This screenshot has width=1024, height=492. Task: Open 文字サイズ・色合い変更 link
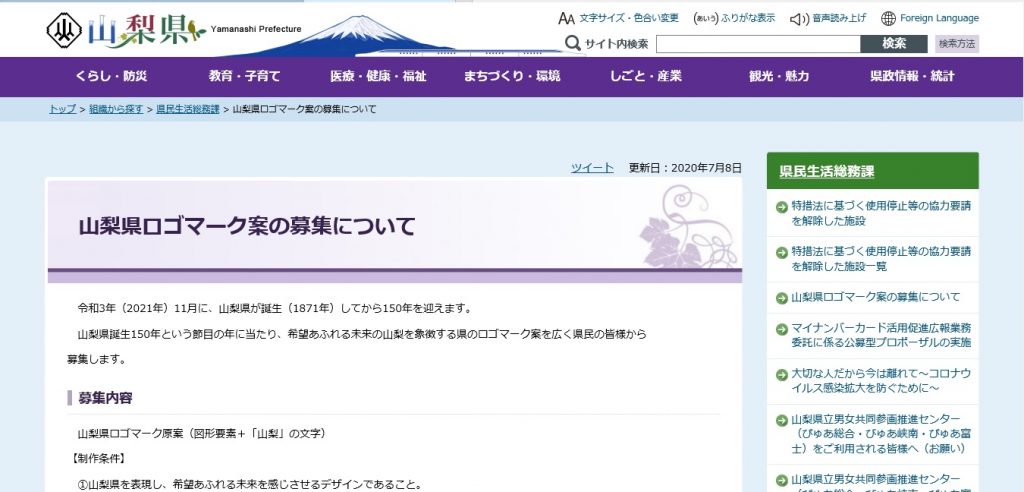pyautogui.click(x=629, y=18)
